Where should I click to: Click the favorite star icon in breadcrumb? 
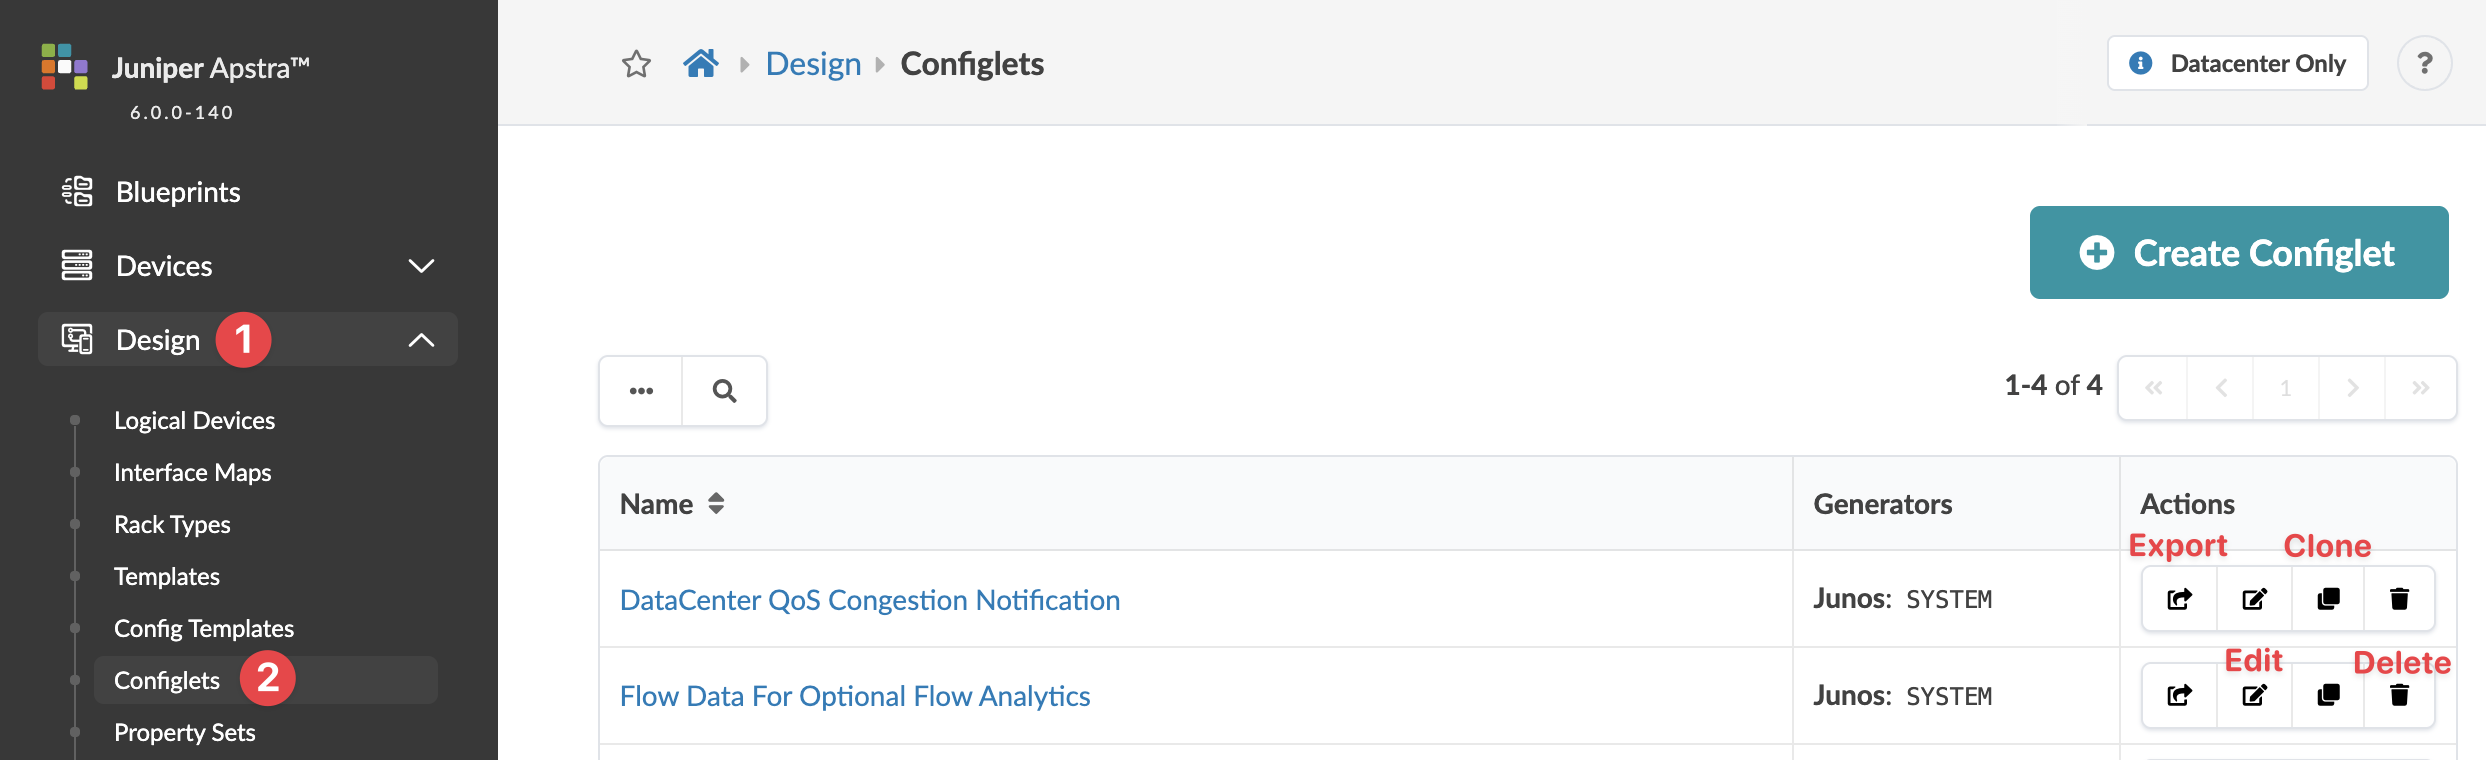point(636,64)
